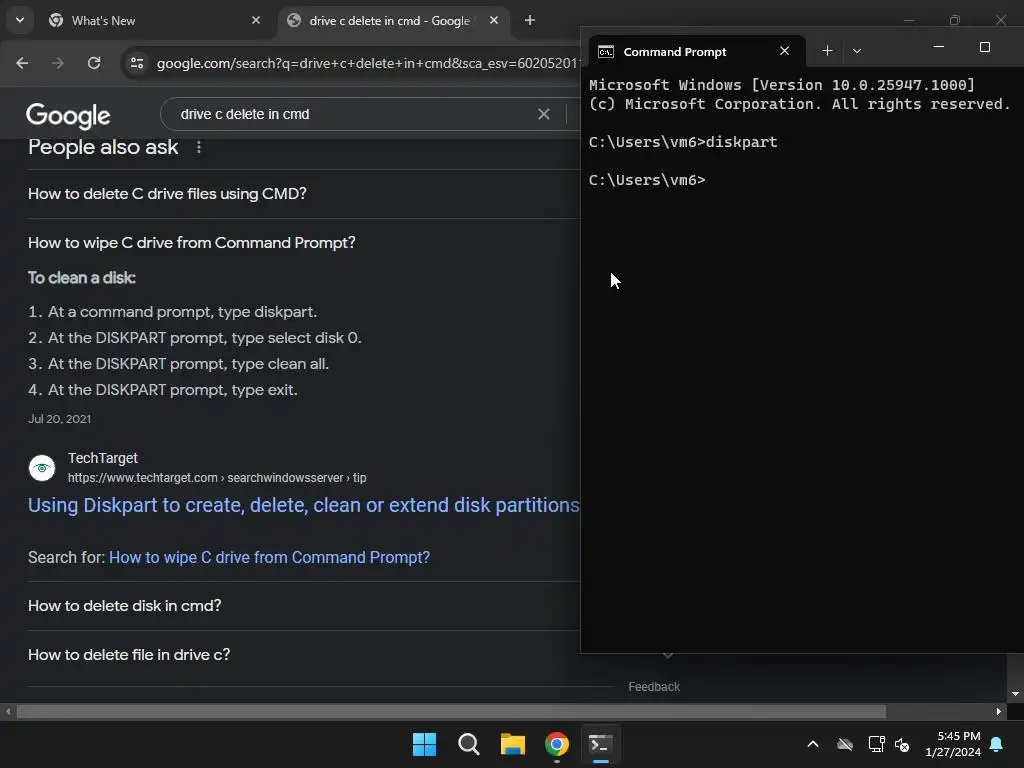Open People also ask more options
This screenshot has width=1024, height=768.
(x=199, y=148)
